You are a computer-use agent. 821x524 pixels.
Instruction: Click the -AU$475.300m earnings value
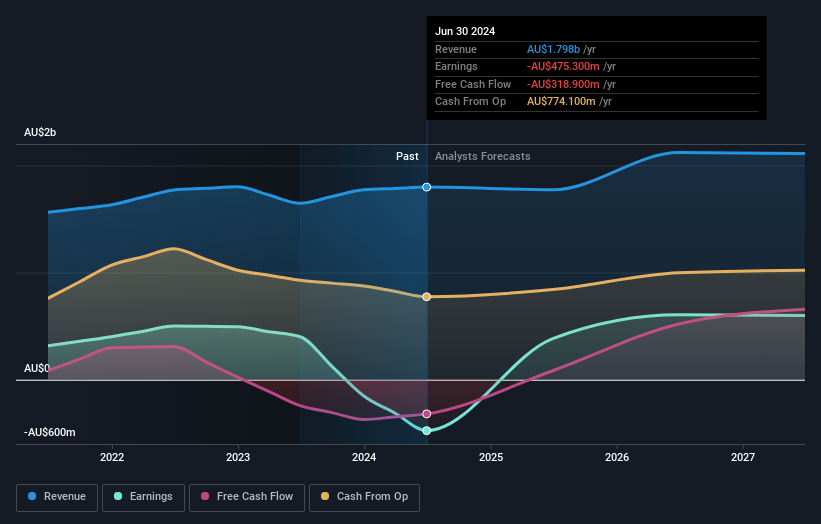pos(563,66)
